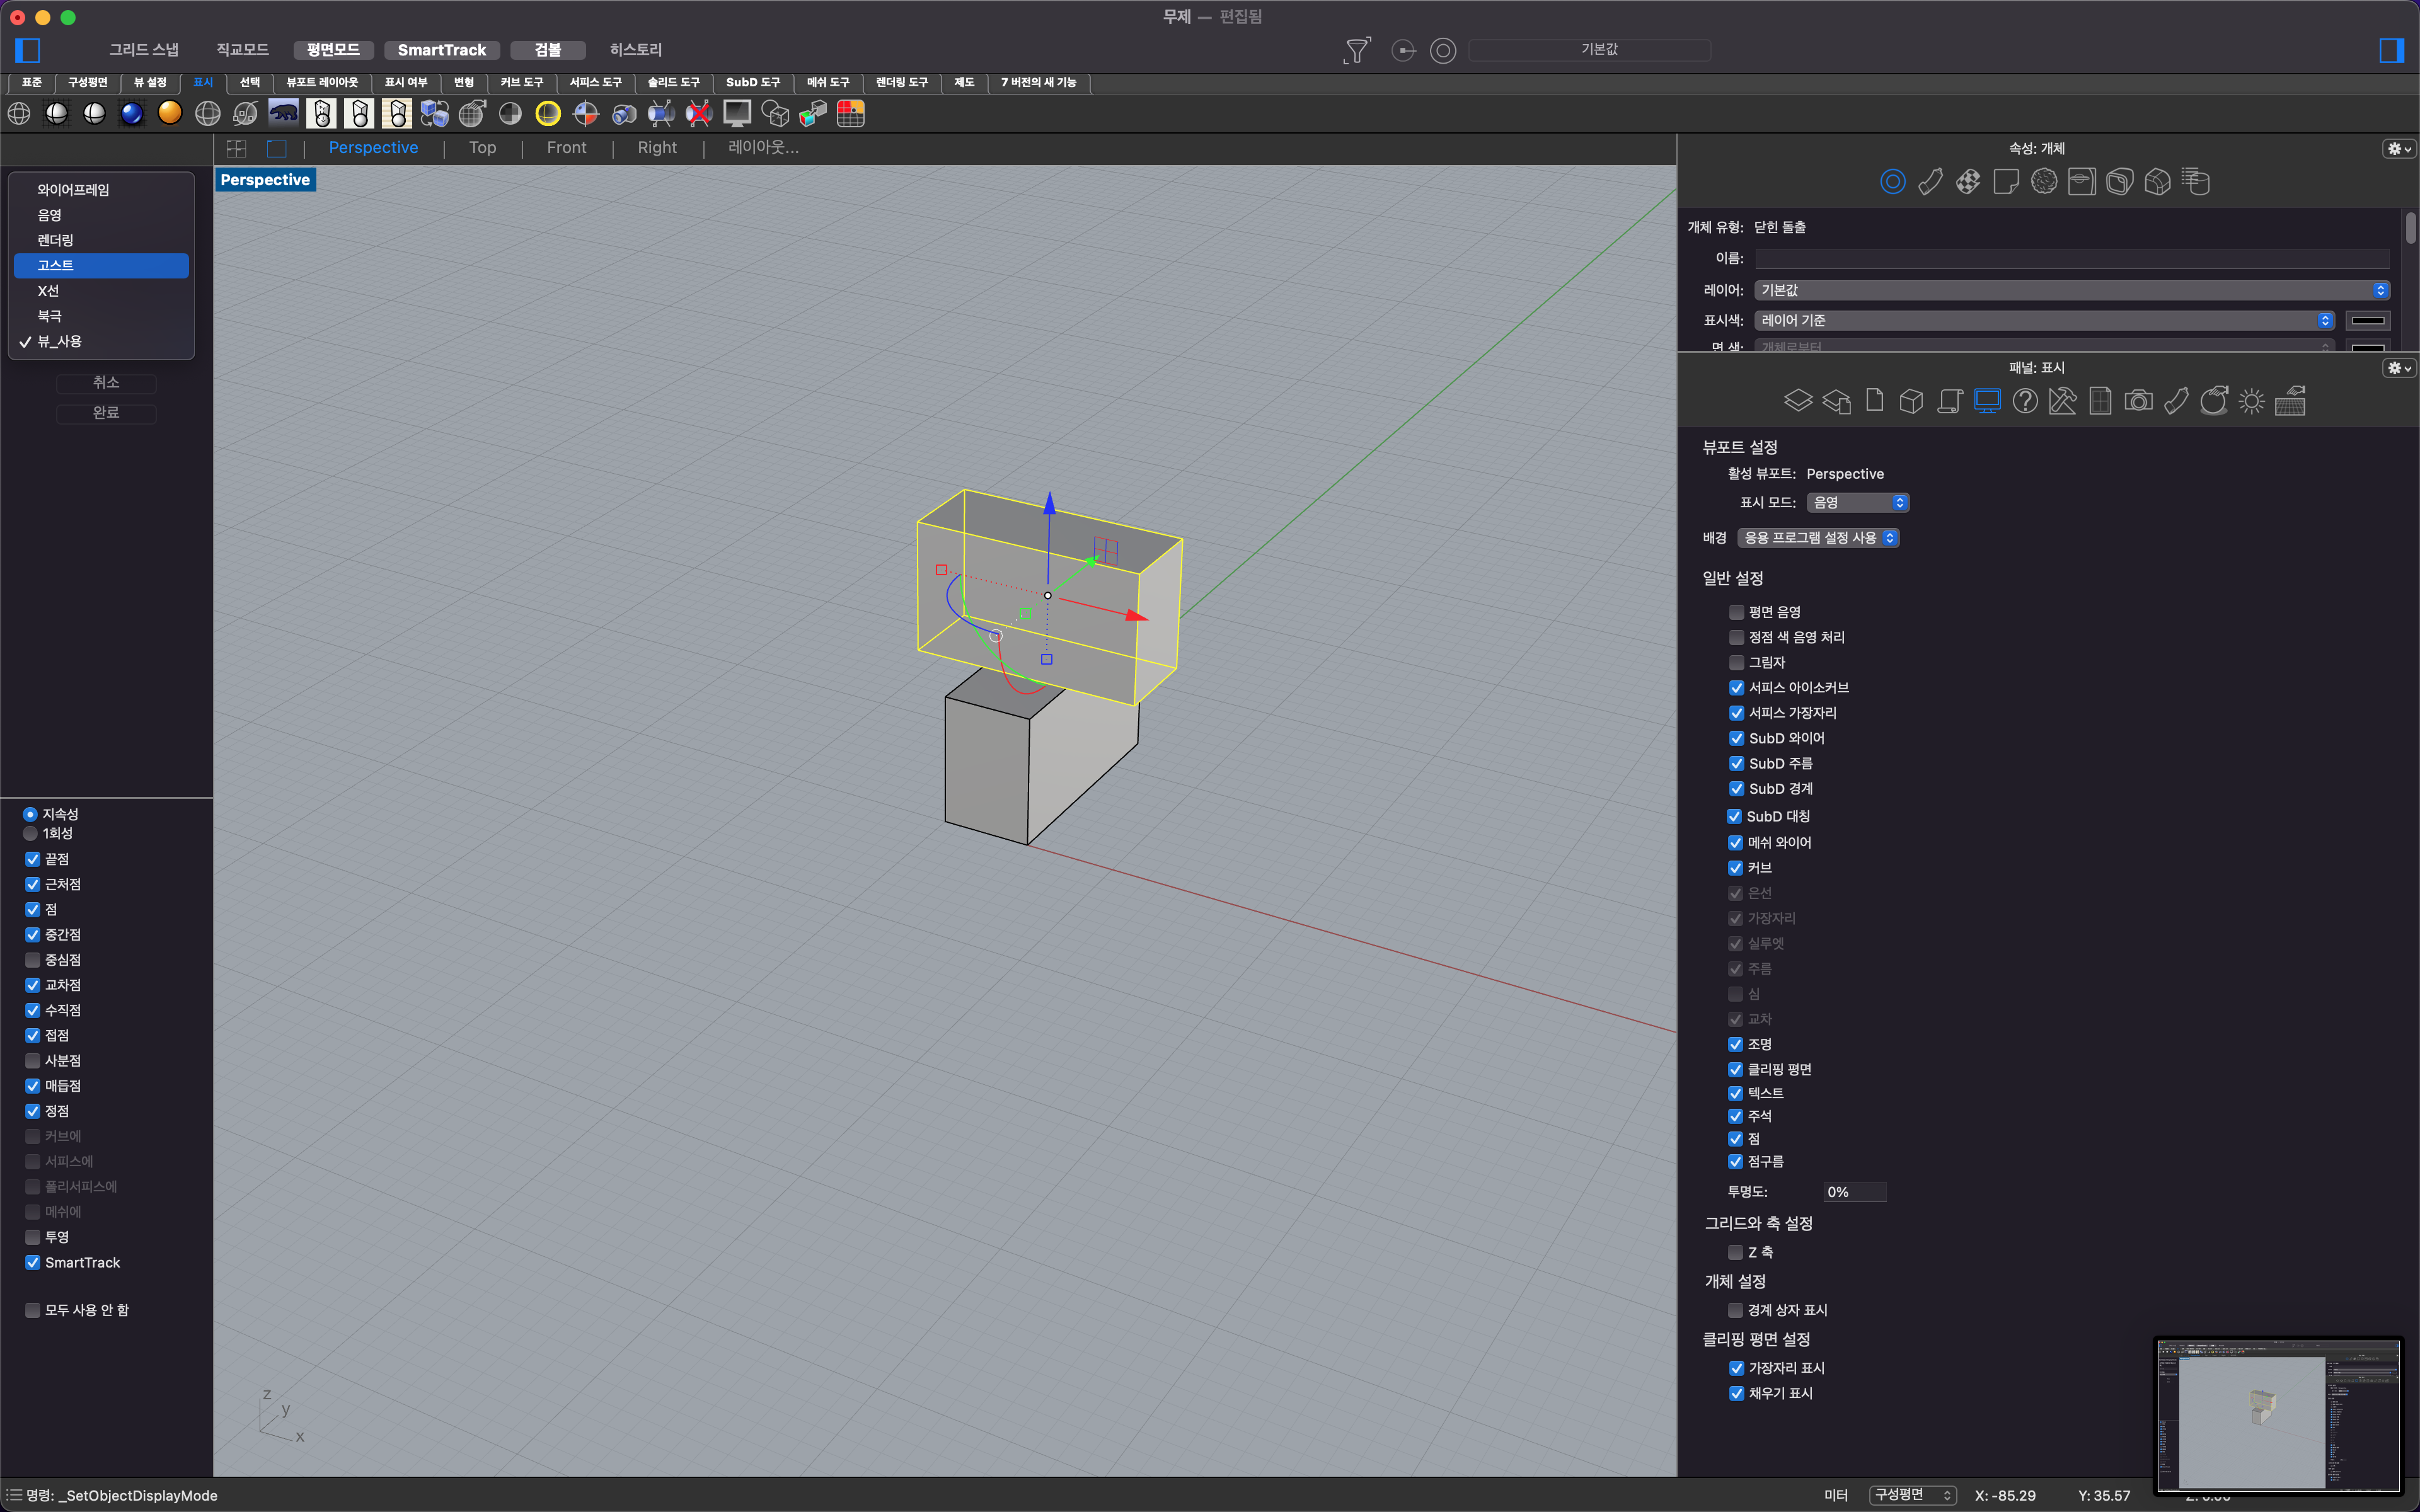Open the 표시 모드 음영 dropdown

click(x=1858, y=502)
